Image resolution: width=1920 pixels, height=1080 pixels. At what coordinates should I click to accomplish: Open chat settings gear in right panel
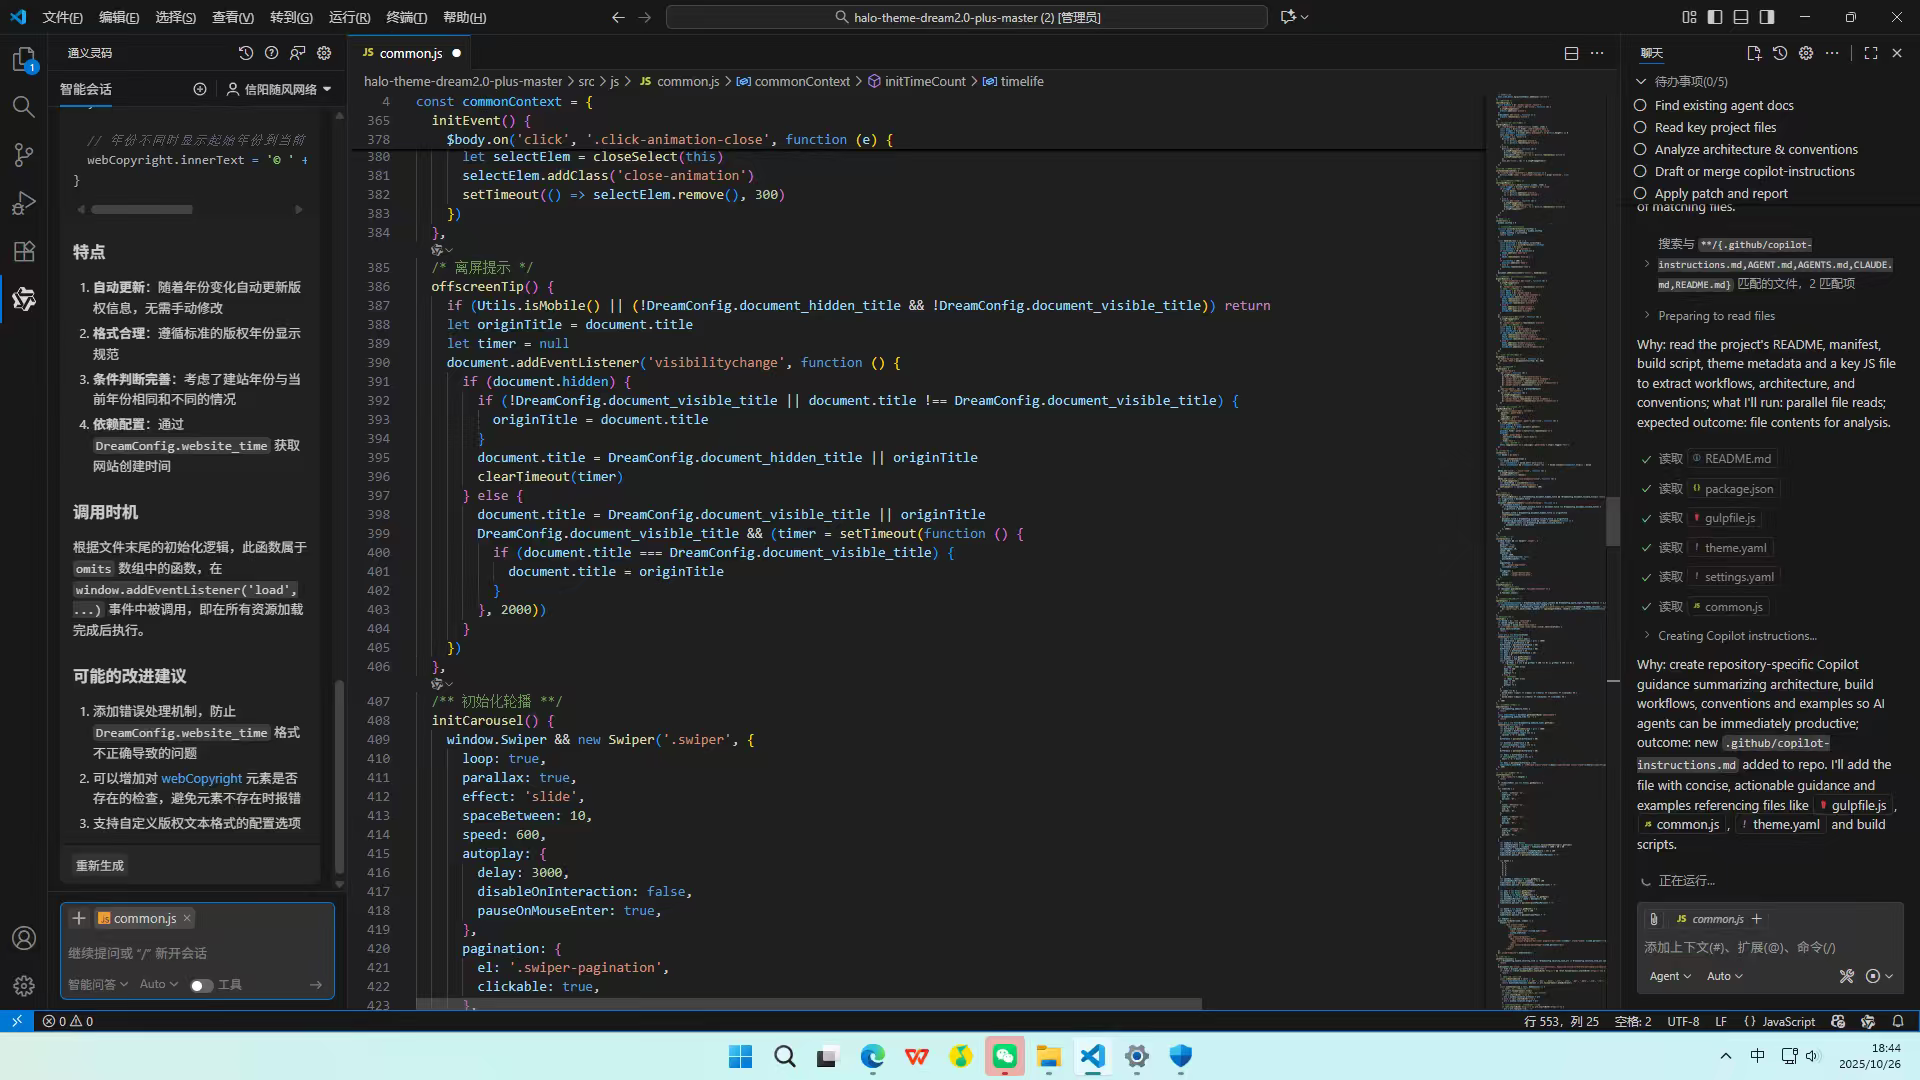(1805, 53)
